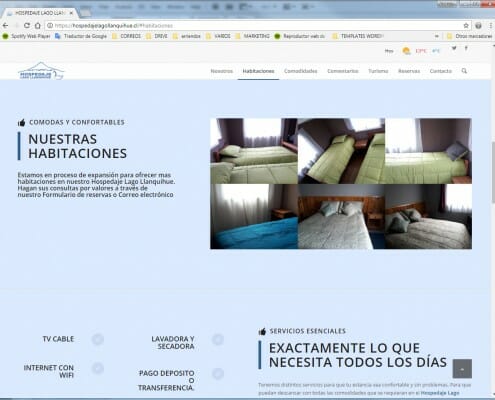Open the Twitter icon in site header
This screenshot has width=495, height=400.
tap(454, 48)
